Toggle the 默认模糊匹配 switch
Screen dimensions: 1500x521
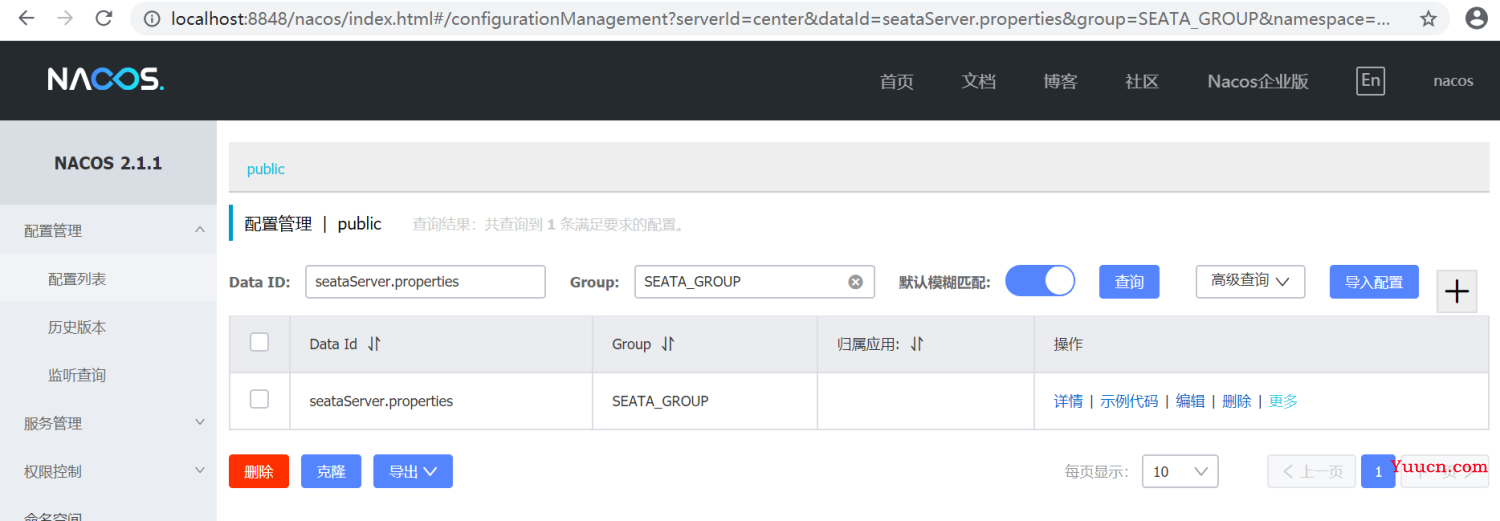[1040, 281]
